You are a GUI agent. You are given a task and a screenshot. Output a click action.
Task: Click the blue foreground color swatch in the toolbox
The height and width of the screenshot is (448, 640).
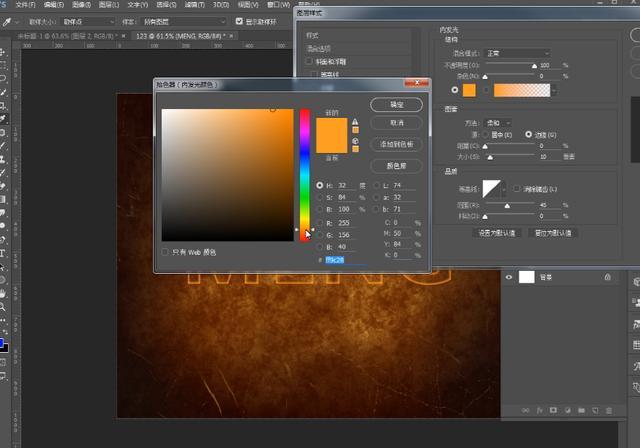click(x=2, y=343)
